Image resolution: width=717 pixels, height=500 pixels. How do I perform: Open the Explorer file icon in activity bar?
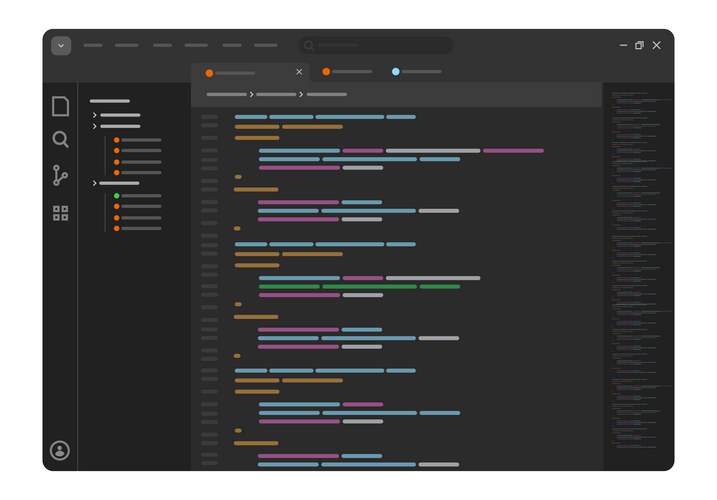pos(61,106)
